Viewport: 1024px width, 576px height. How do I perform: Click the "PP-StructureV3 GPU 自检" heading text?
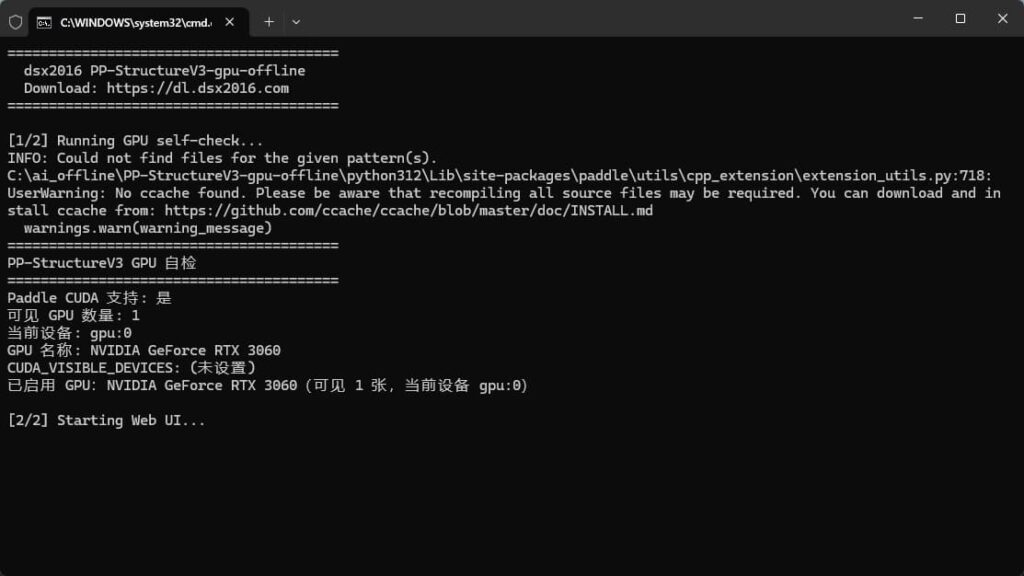click(102, 263)
